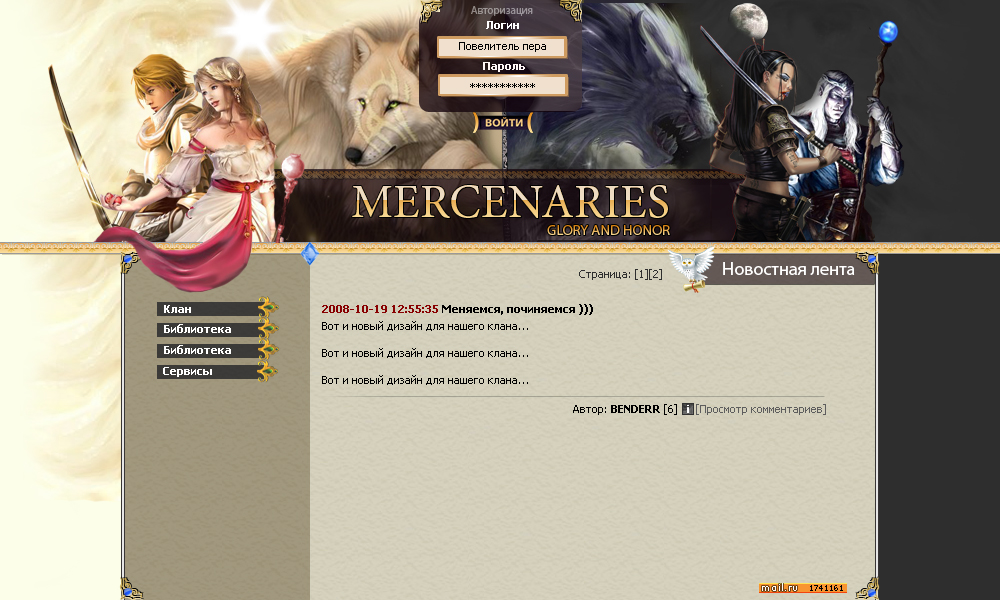Go to page [2] of the news

pyautogui.click(x=656, y=274)
